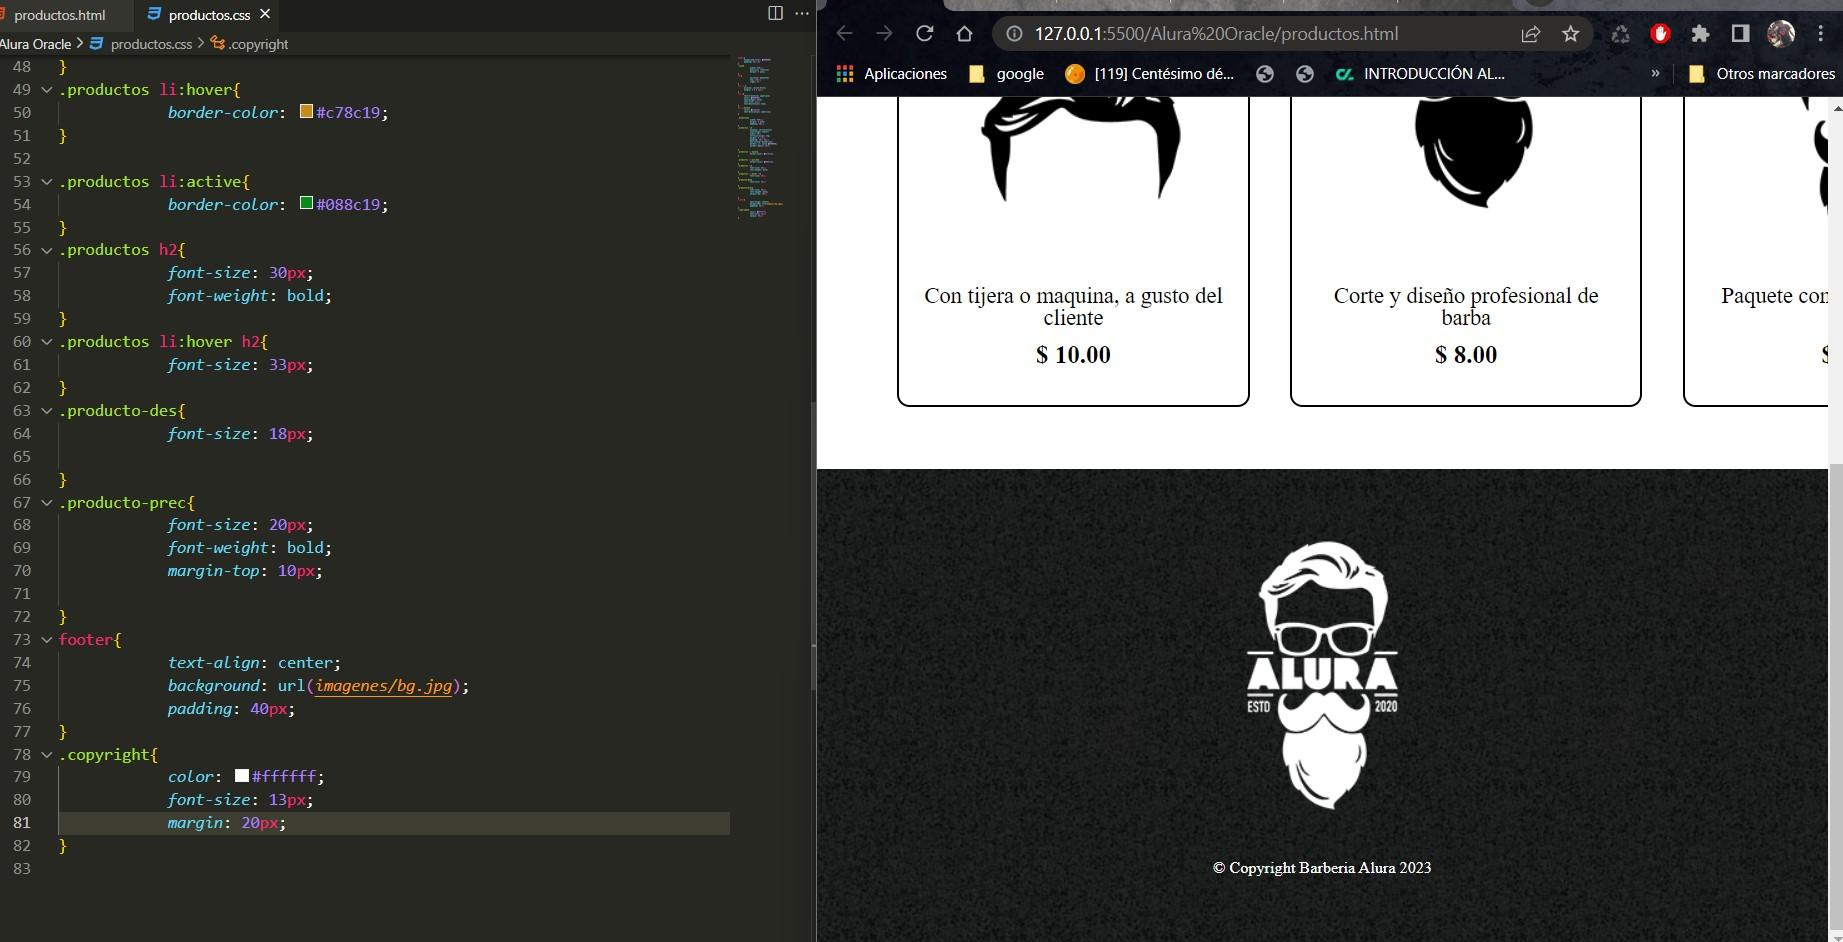Open the Centésimo dé... bookmark
Screen dimensions: 1843x942
[1150, 74]
